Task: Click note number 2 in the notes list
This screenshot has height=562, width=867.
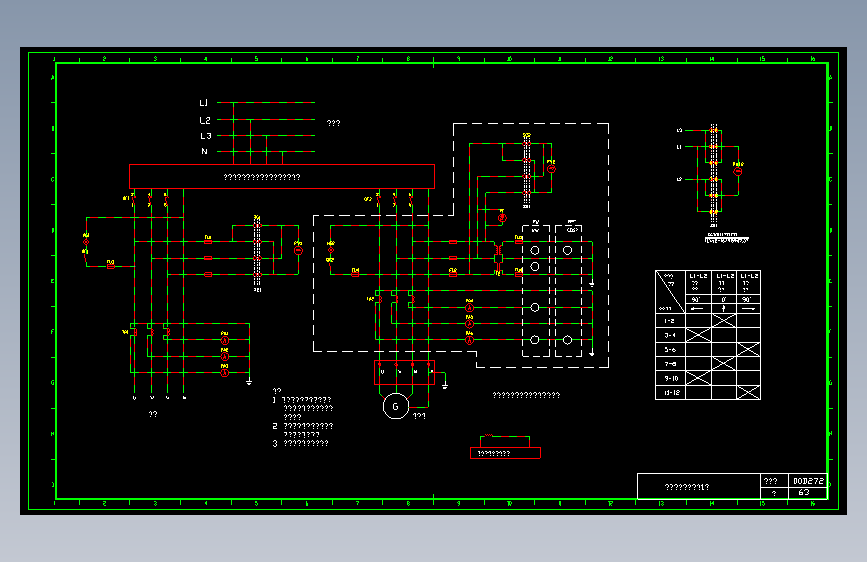Action: point(275,426)
